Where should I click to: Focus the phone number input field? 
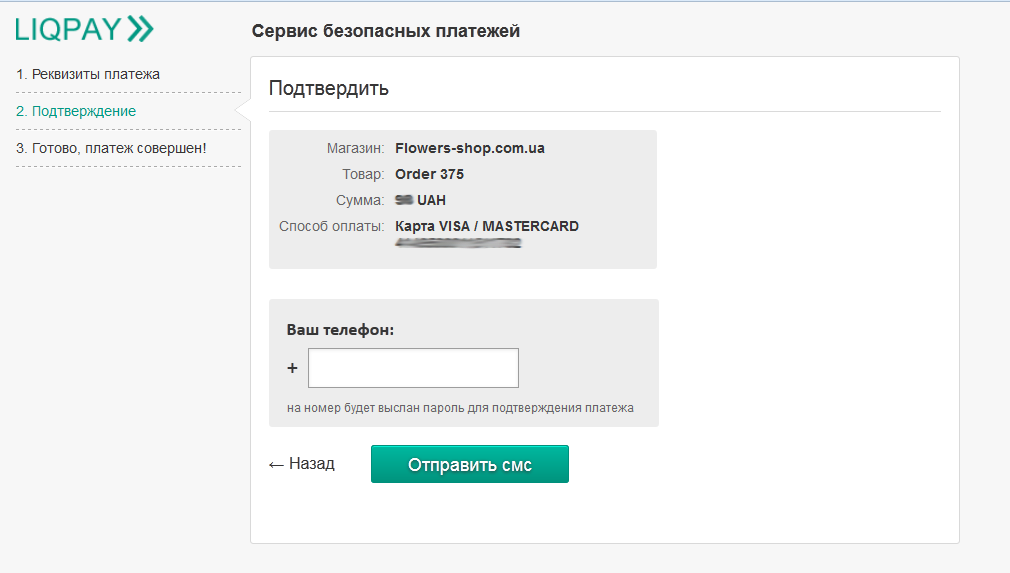click(x=413, y=368)
